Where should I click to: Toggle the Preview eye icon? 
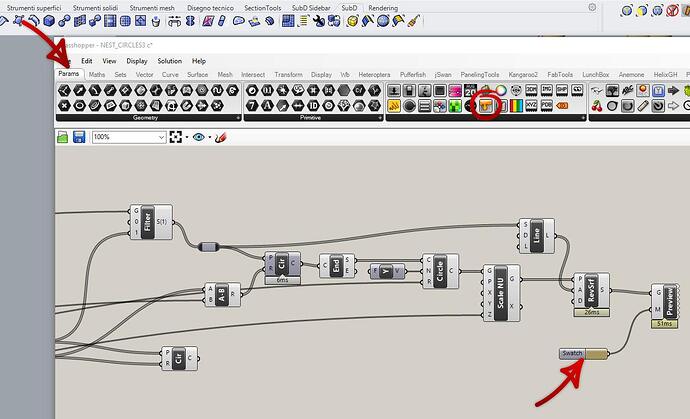pos(198,137)
